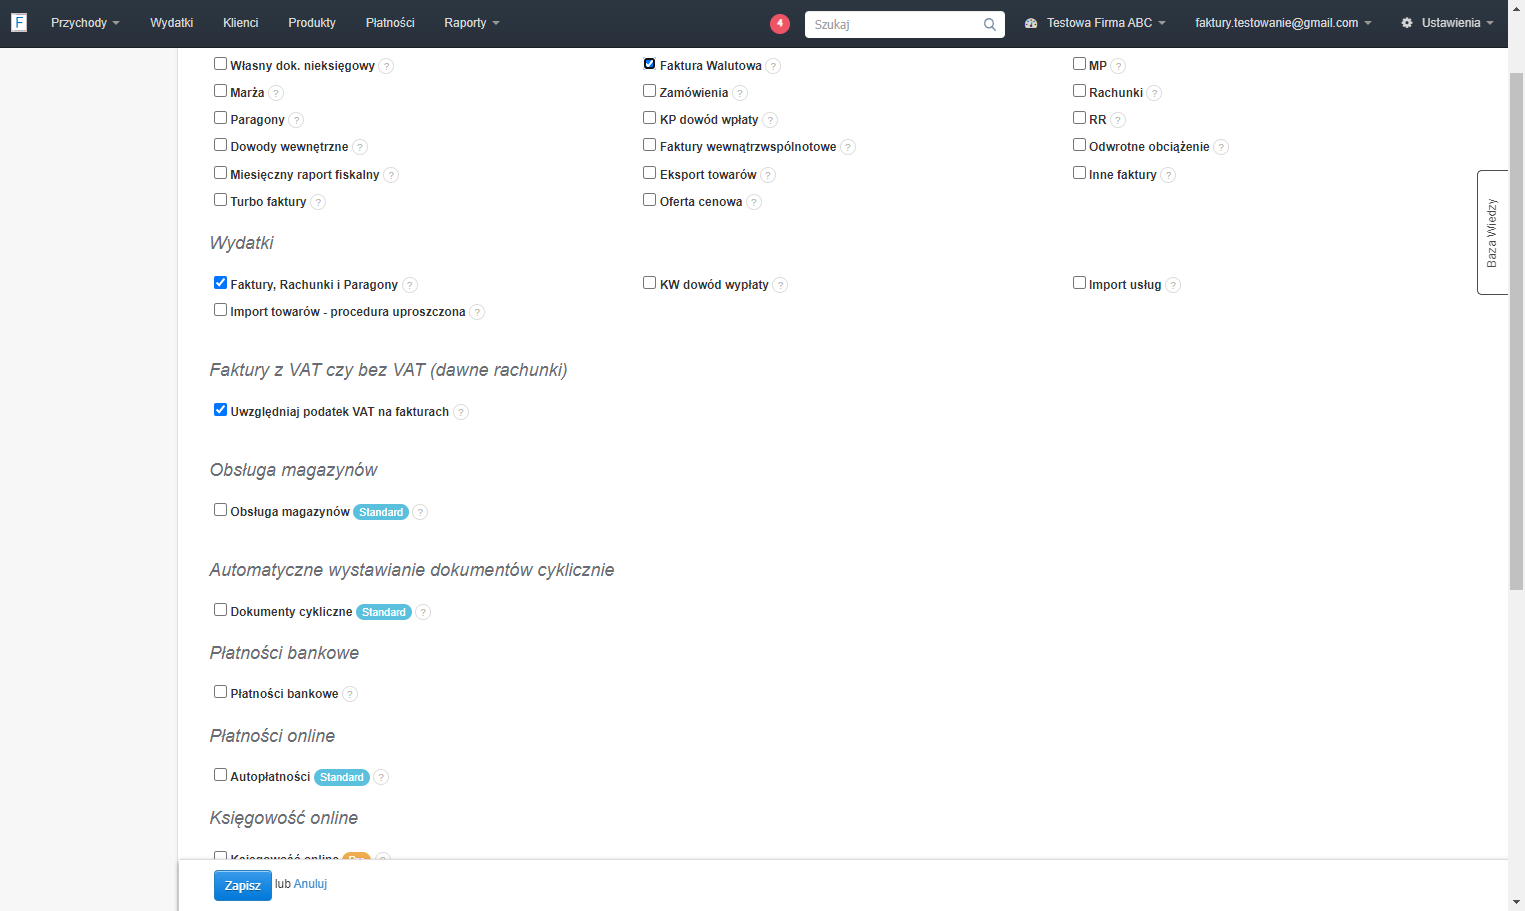Open help for Uwzględniaj podatek VAT
Viewport: 1525px width, 911px height.
[x=461, y=412]
